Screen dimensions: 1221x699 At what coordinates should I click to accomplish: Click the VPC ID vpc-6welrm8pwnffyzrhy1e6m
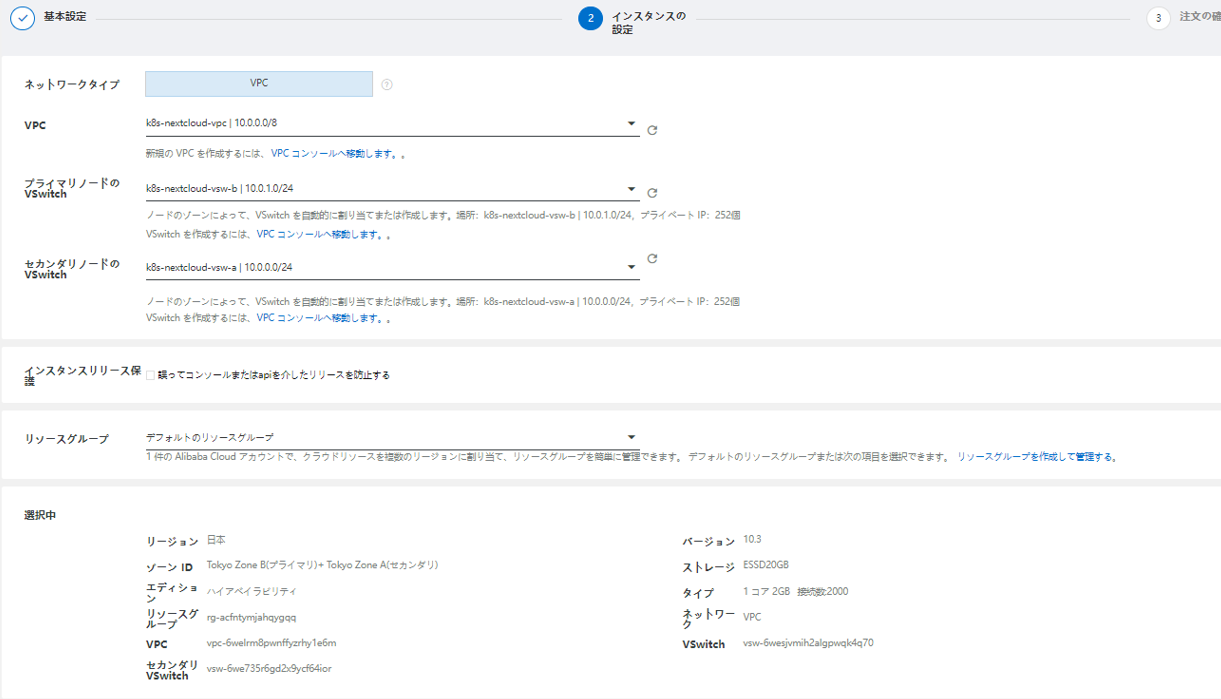click(271, 643)
